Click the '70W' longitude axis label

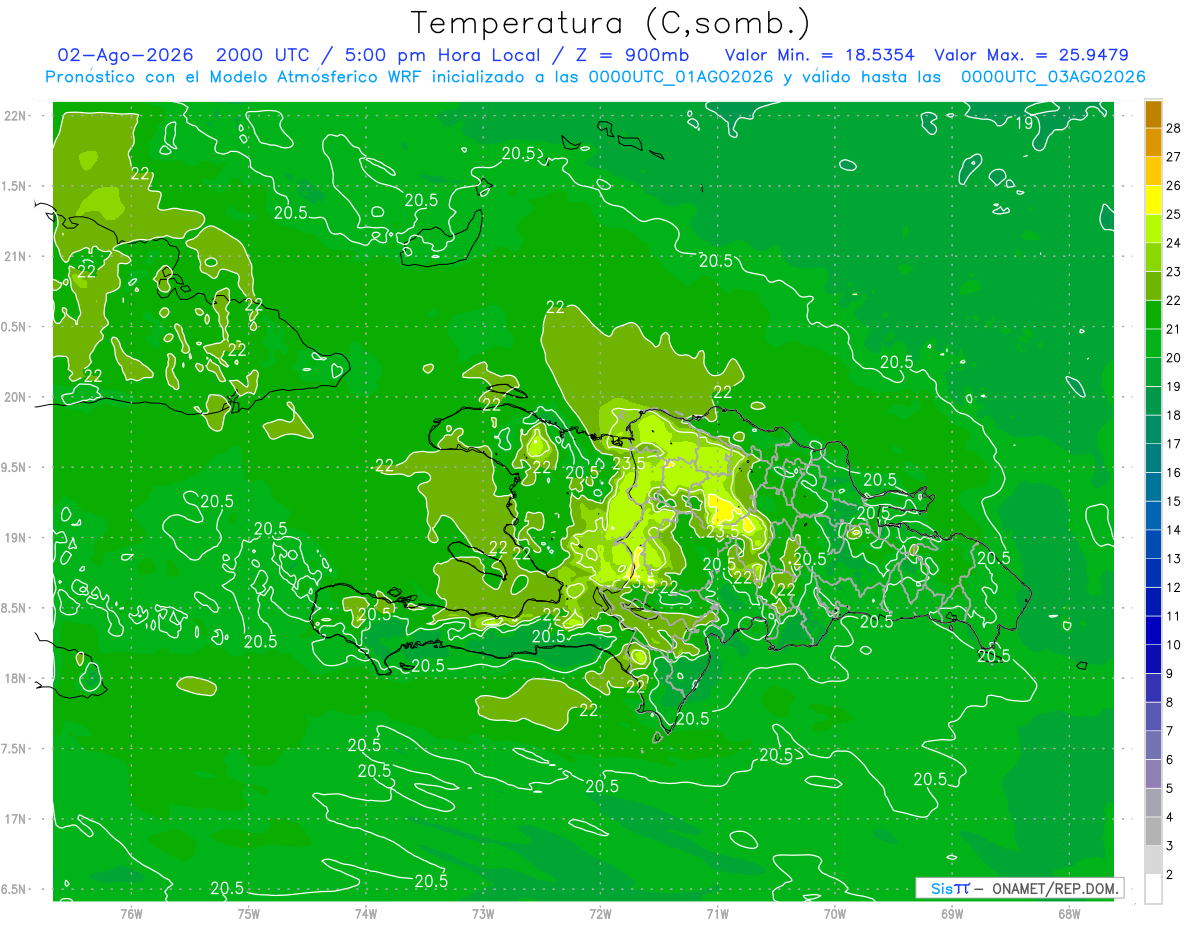point(835,913)
